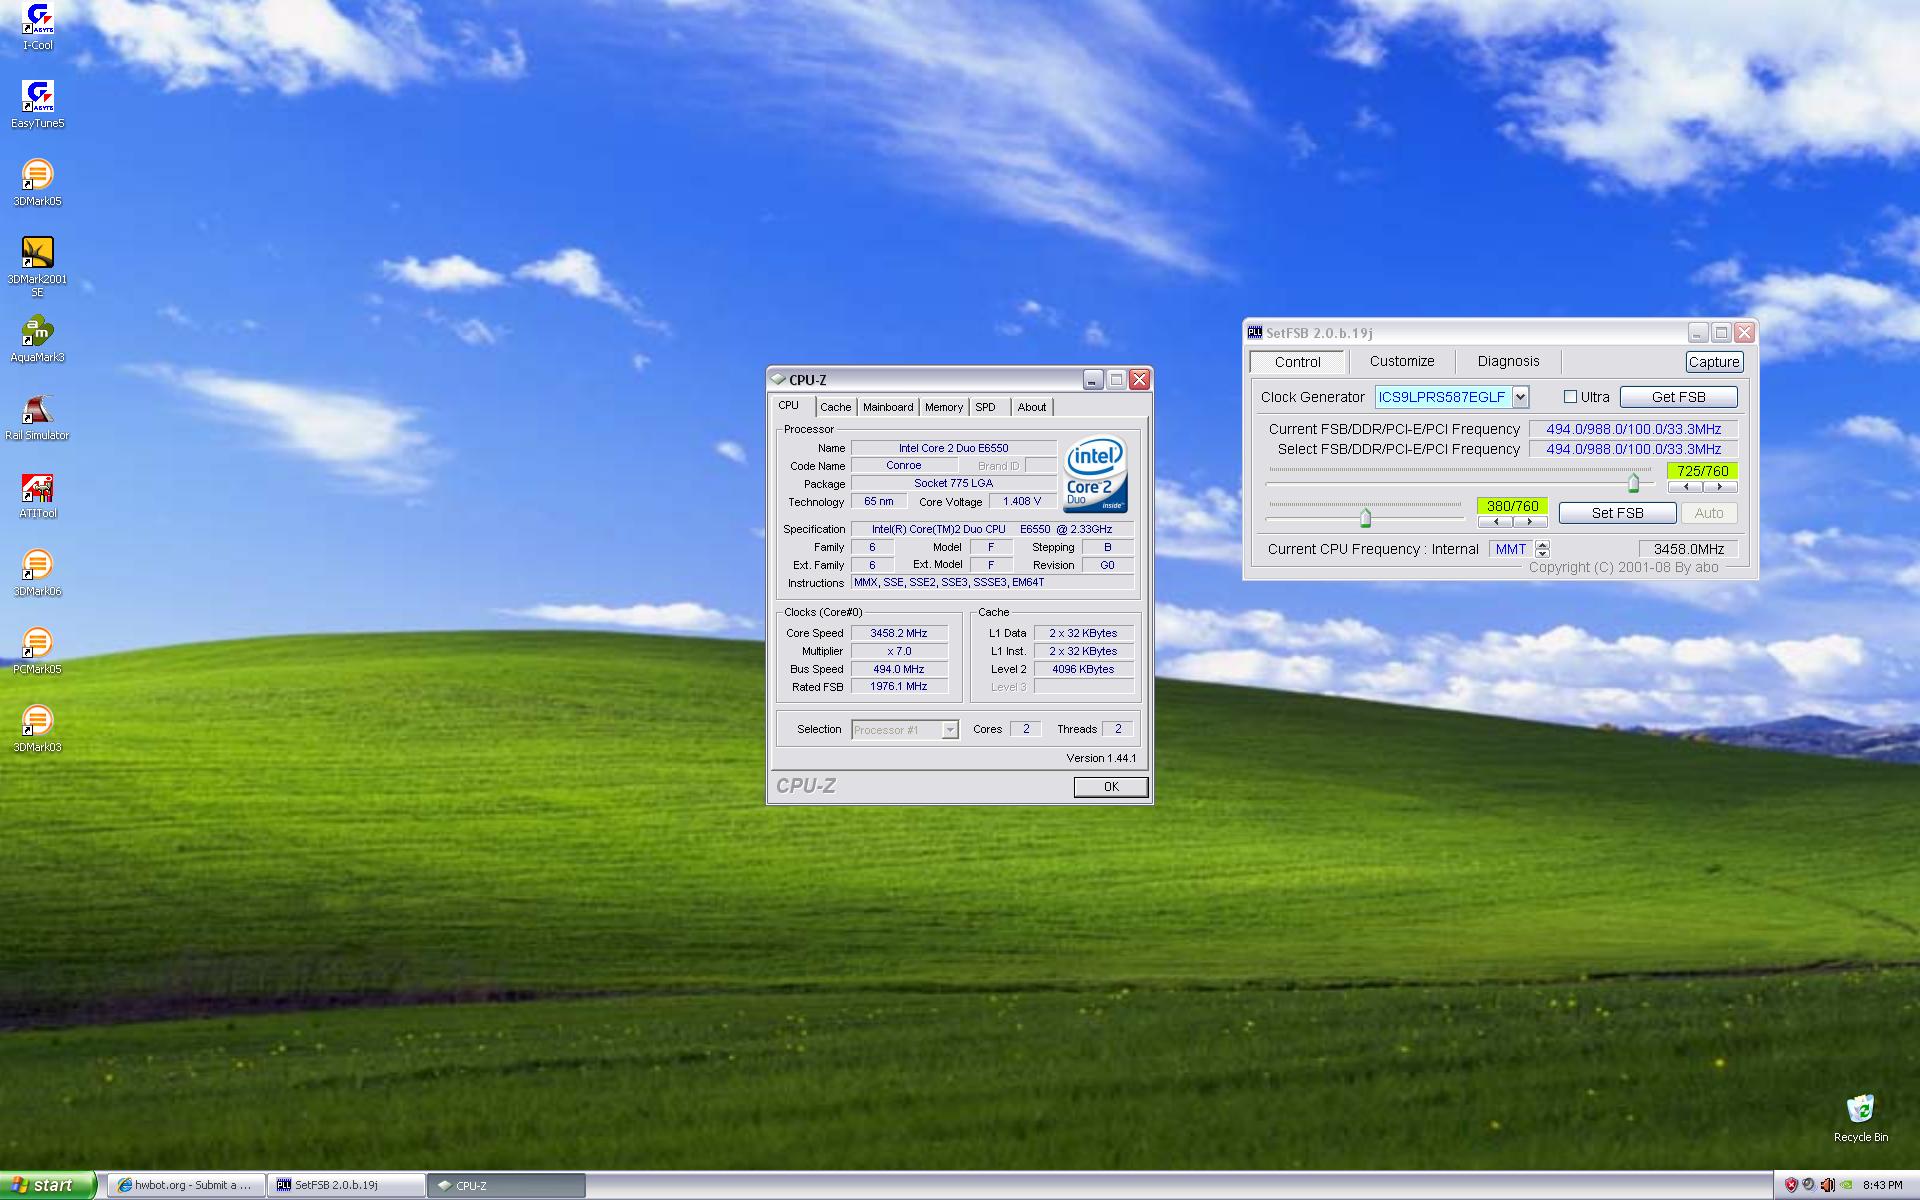Open the CPU tab in CPU-Z
Screen dimensions: 1920x1200
tap(789, 405)
